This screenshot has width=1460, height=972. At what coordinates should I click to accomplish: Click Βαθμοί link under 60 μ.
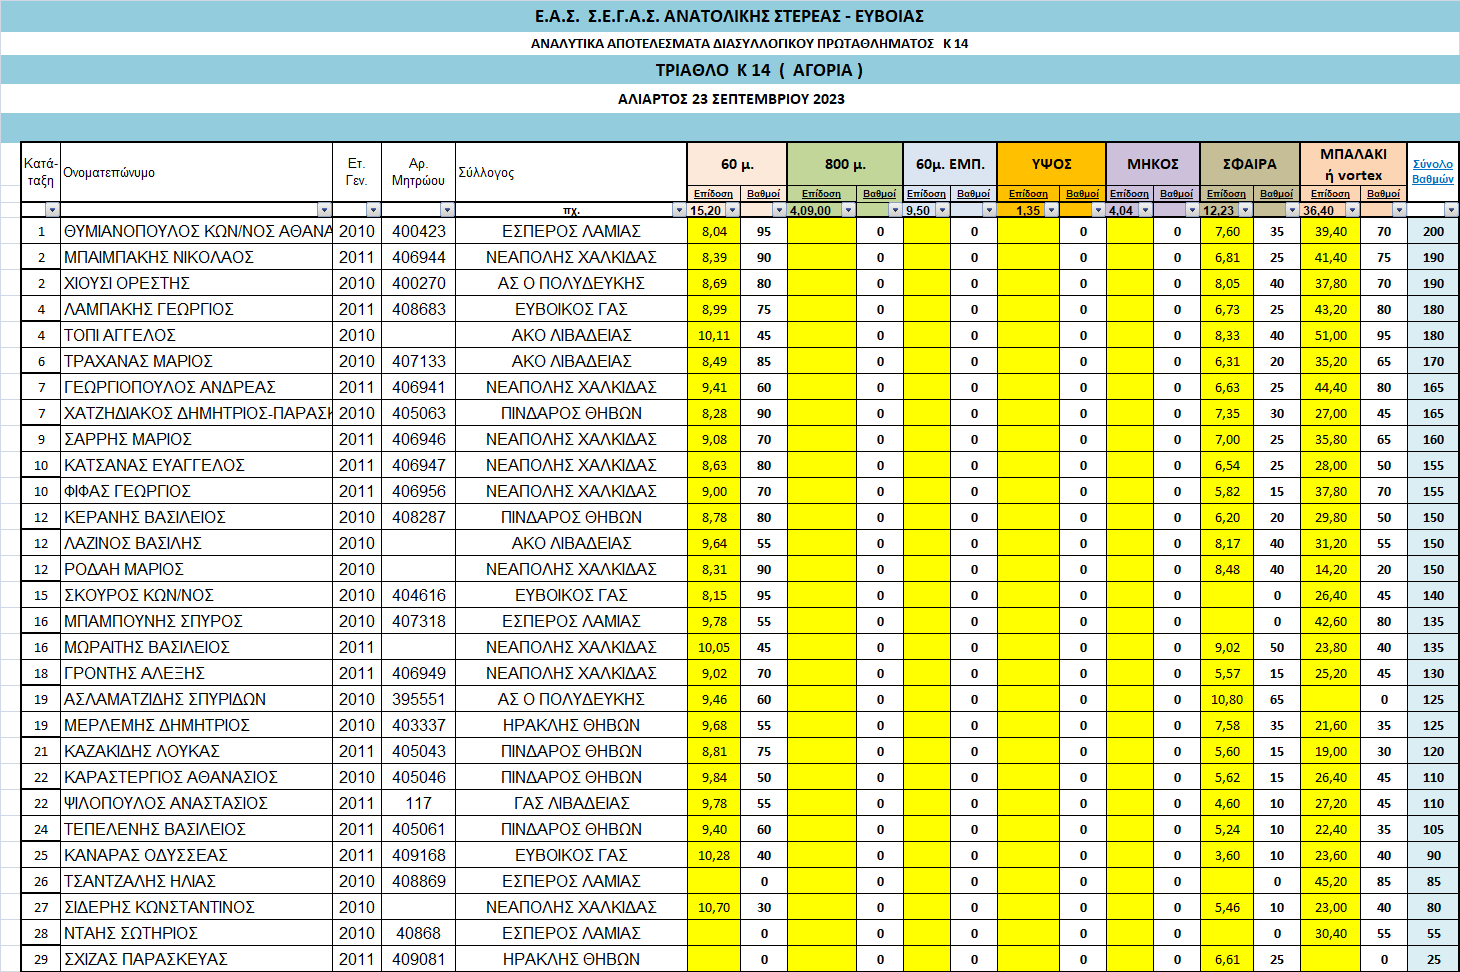point(764,194)
